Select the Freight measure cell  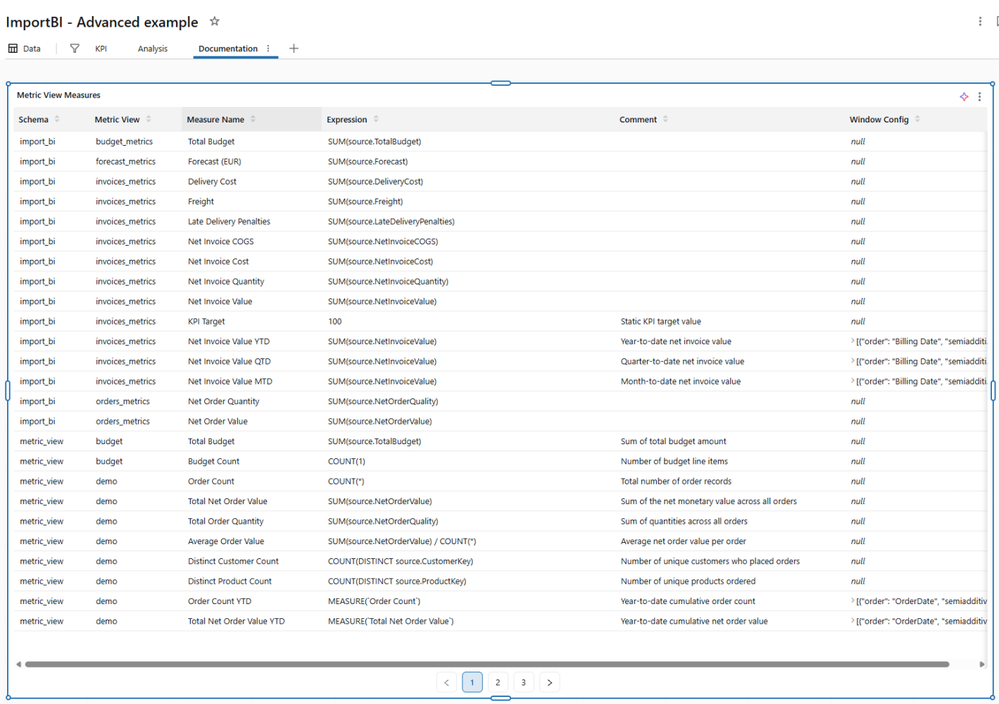pos(201,201)
